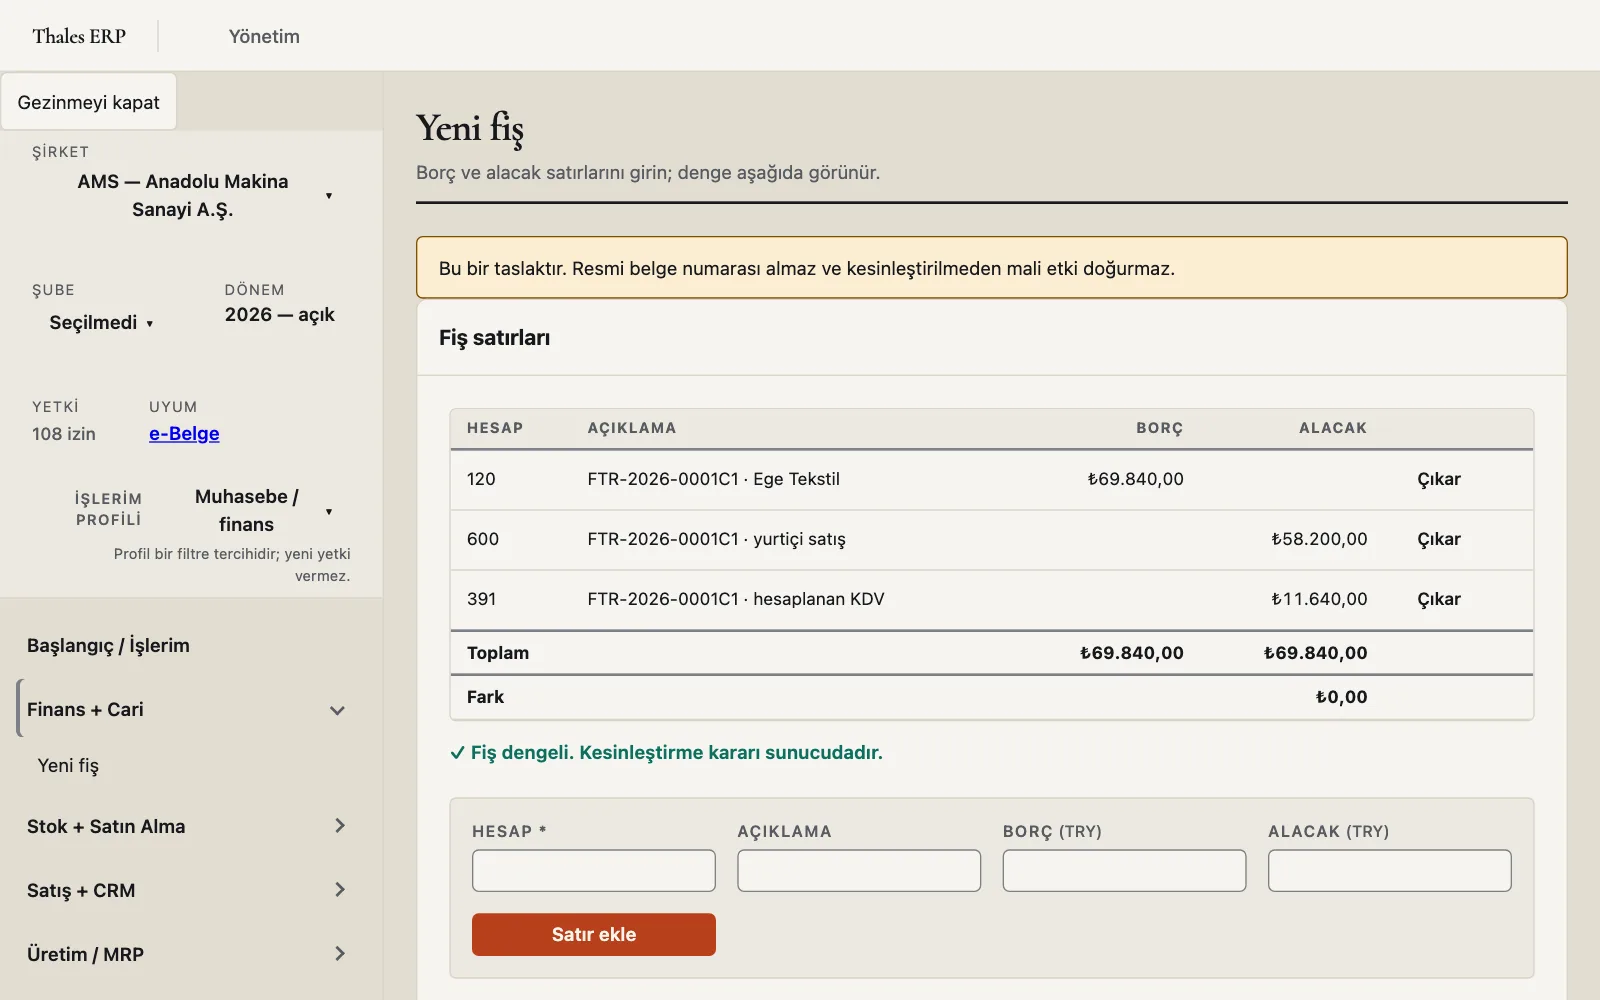Focus the Borç (TRY) input field

tap(1124, 870)
